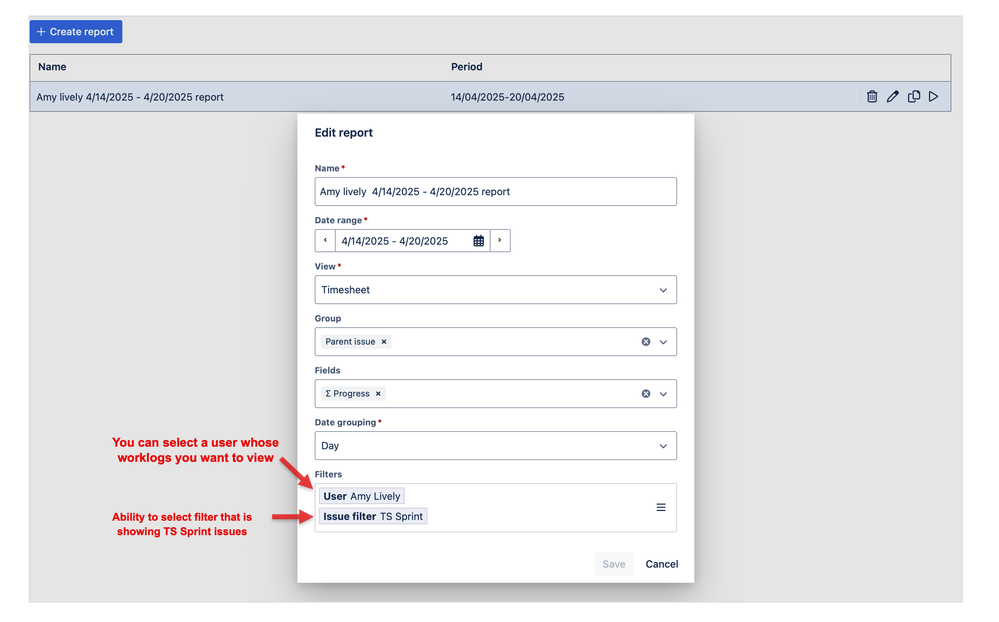Viewport: 999px width, 622px height.
Task: Open the Date grouping dropdown showing Day
Action: click(x=662, y=445)
